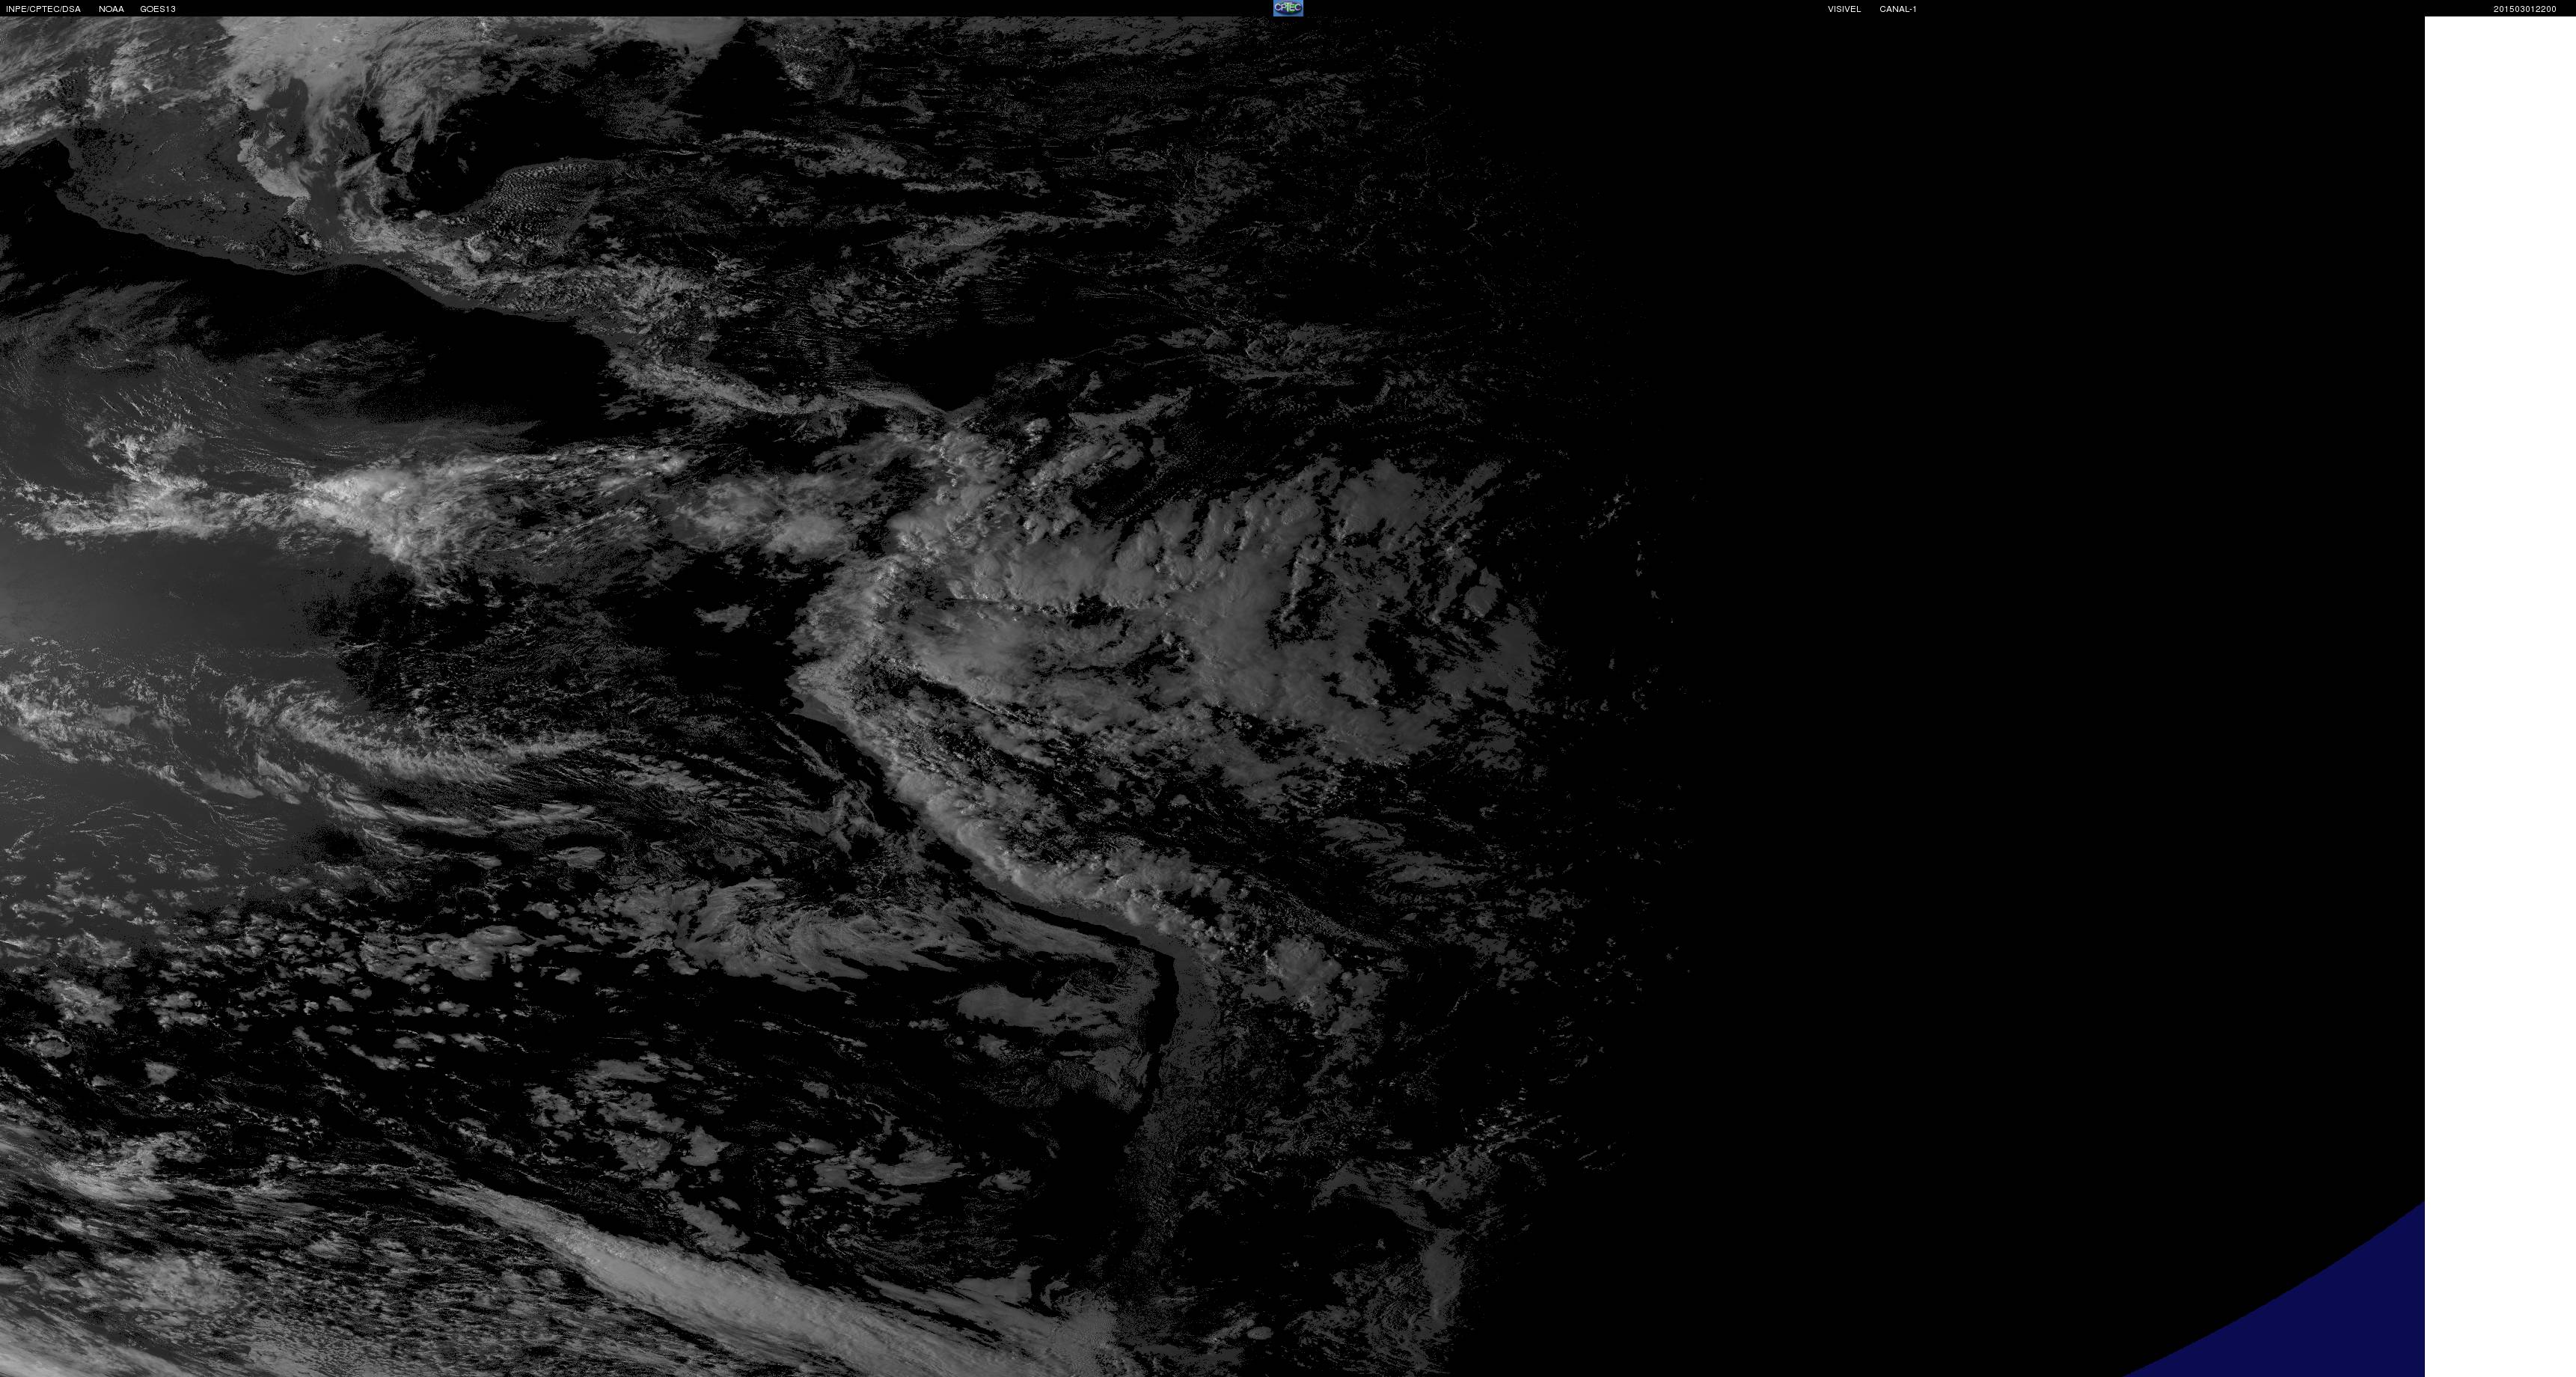Click the black night-side area of Earth
The width and height of the screenshot is (2576, 1377).
tap(2000, 600)
